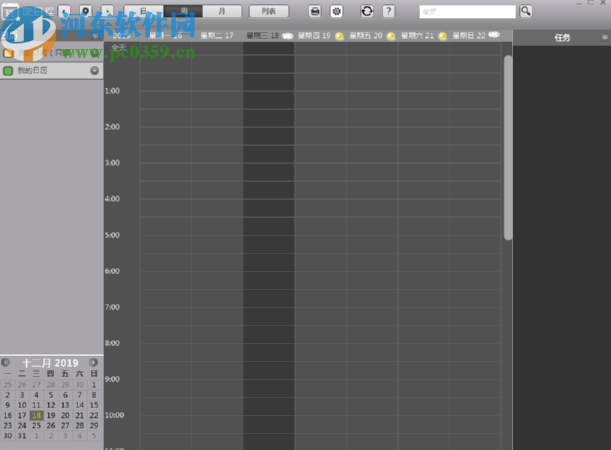
Task: Click the cloud weather icon for 星期日 22
Action: (494, 35)
